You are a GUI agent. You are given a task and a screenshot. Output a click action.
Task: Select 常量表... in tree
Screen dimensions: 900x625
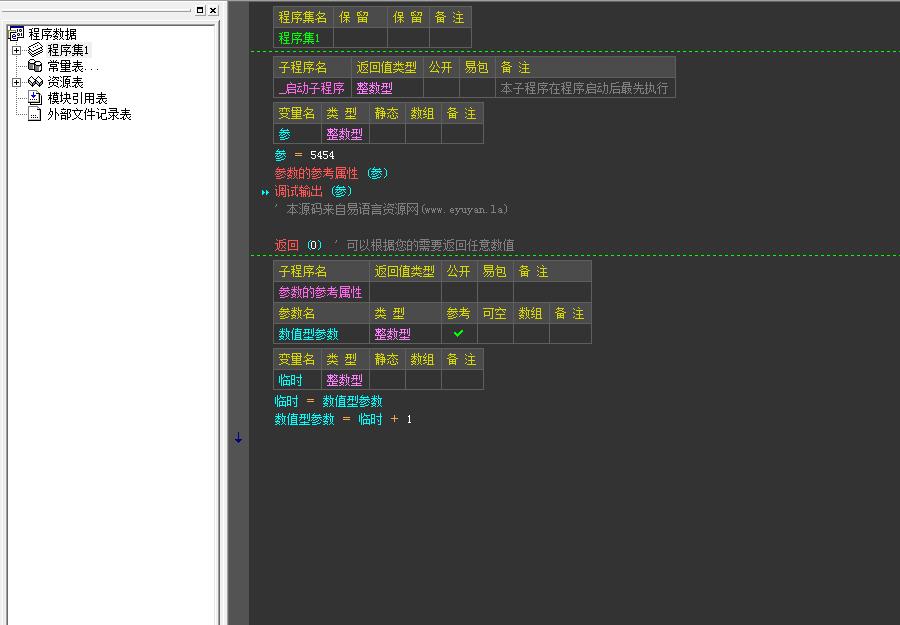pos(72,66)
